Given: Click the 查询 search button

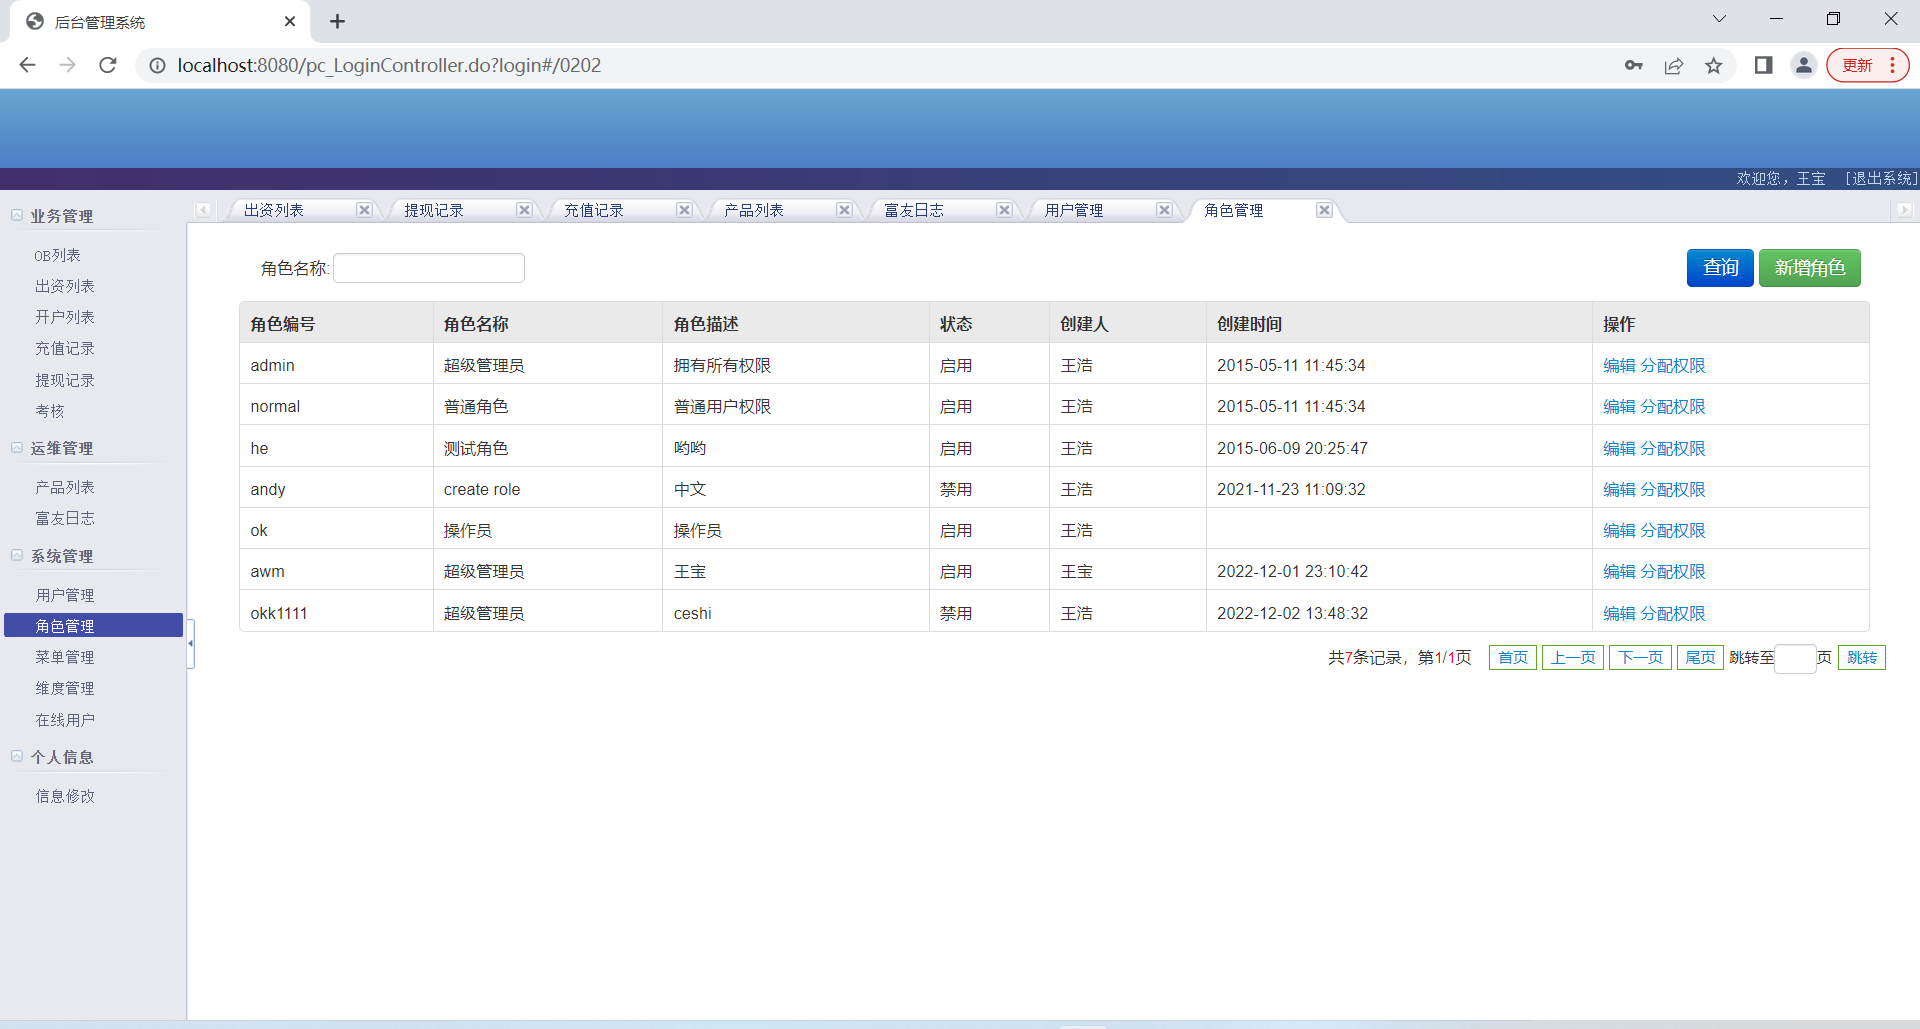Looking at the screenshot, I should [1720, 268].
